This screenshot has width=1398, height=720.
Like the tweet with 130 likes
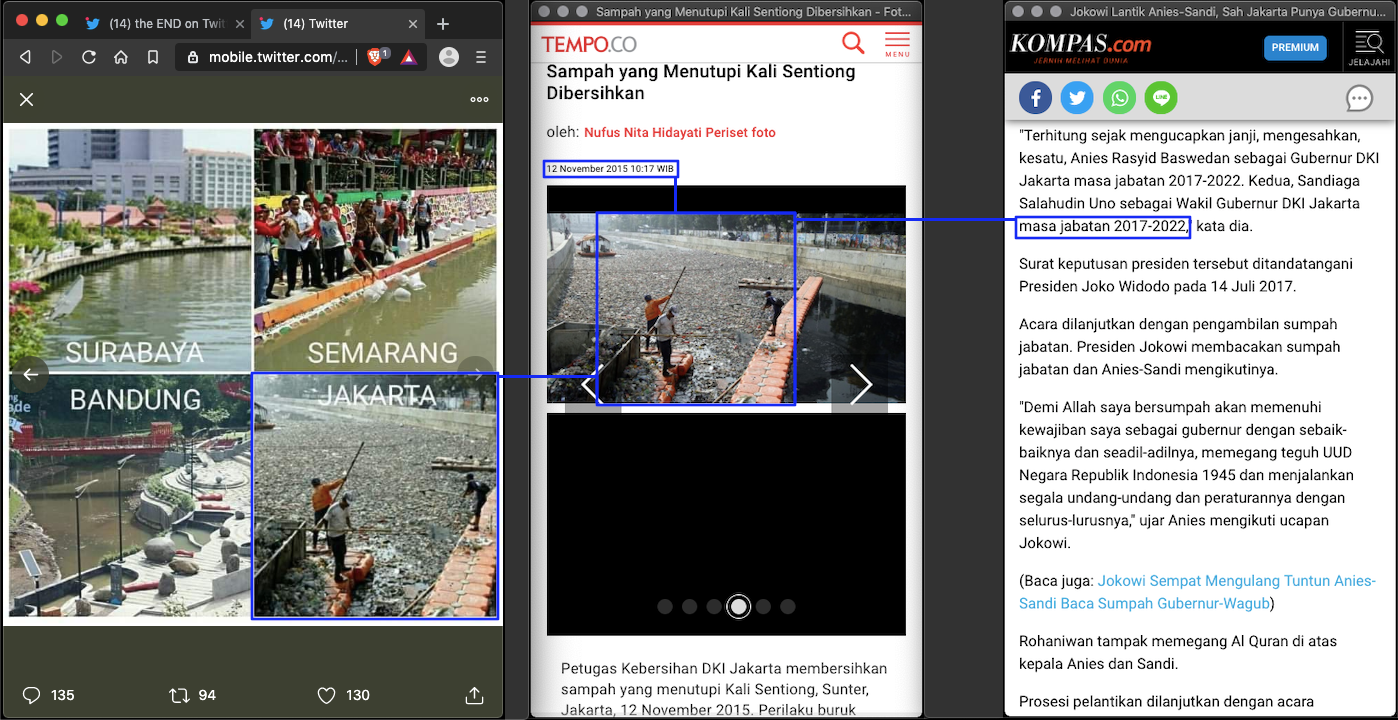[x=326, y=695]
